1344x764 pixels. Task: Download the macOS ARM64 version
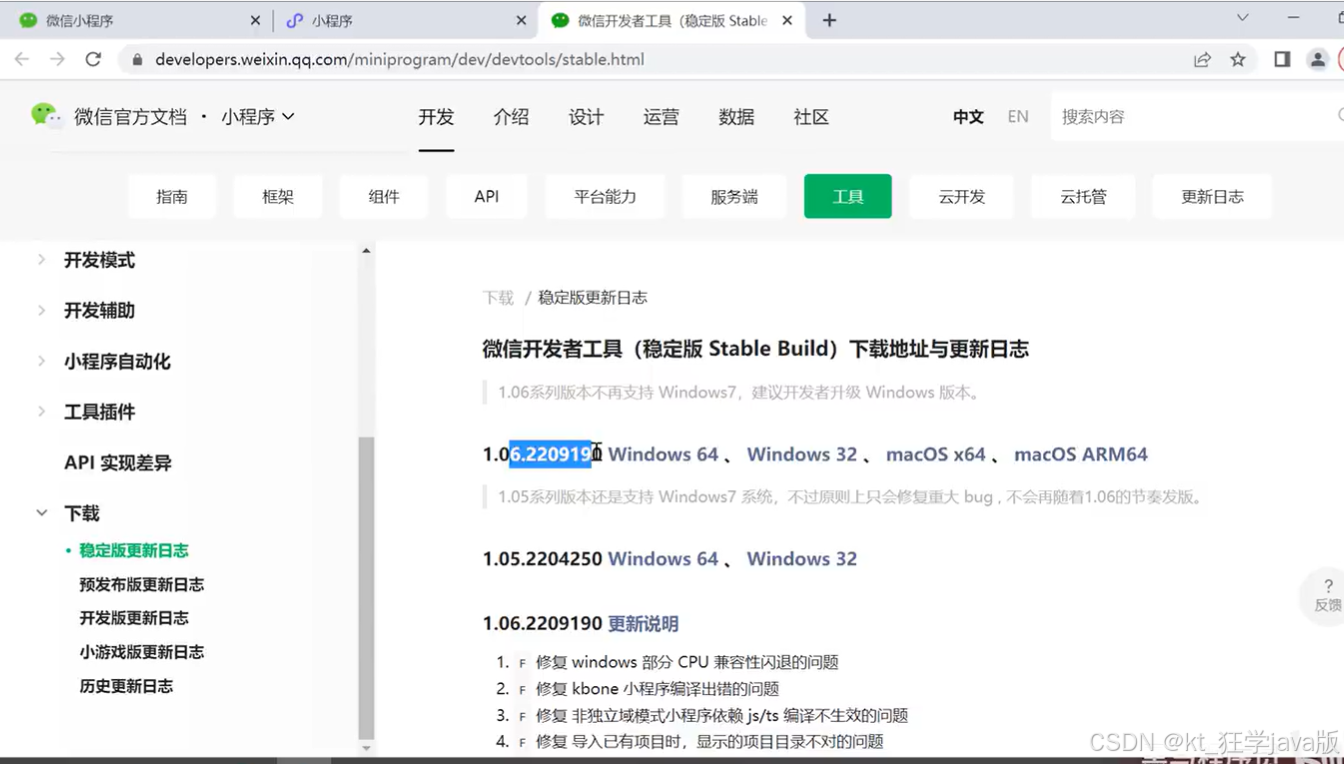(x=1081, y=454)
